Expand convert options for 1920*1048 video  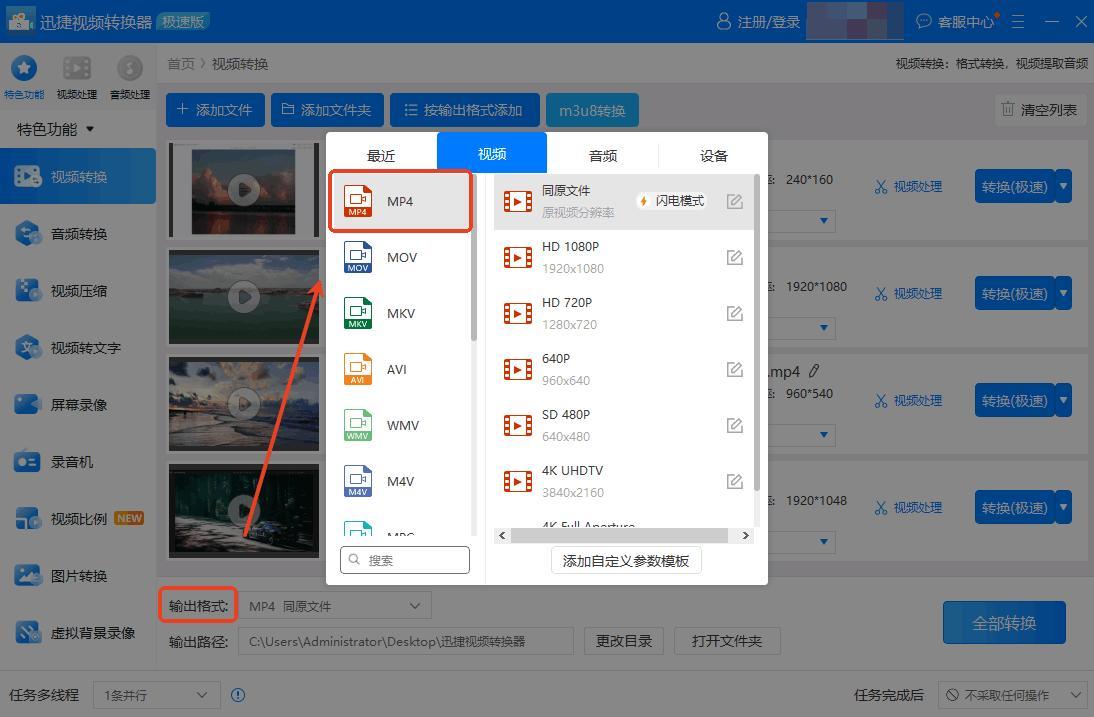[x=1063, y=508]
